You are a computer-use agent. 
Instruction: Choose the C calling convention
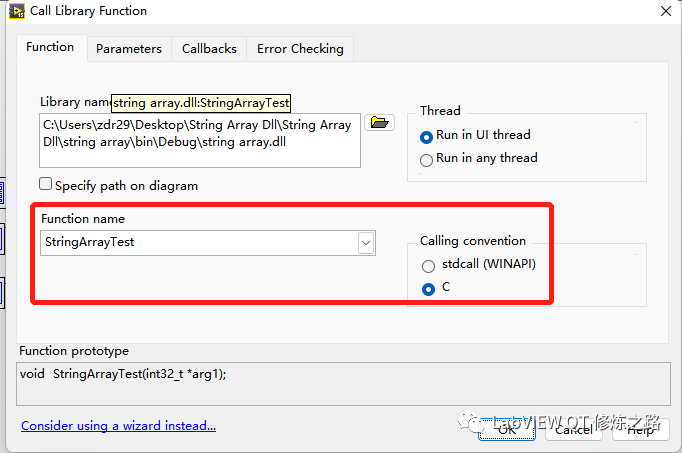[x=429, y=288]
